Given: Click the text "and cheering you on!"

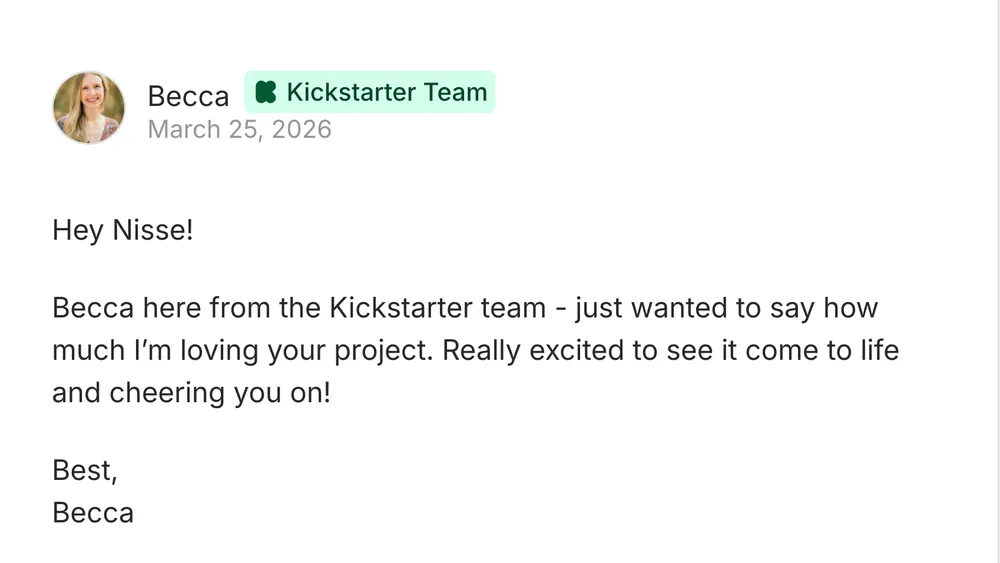Looking at the screenshot, I should [x=190, y=393].
